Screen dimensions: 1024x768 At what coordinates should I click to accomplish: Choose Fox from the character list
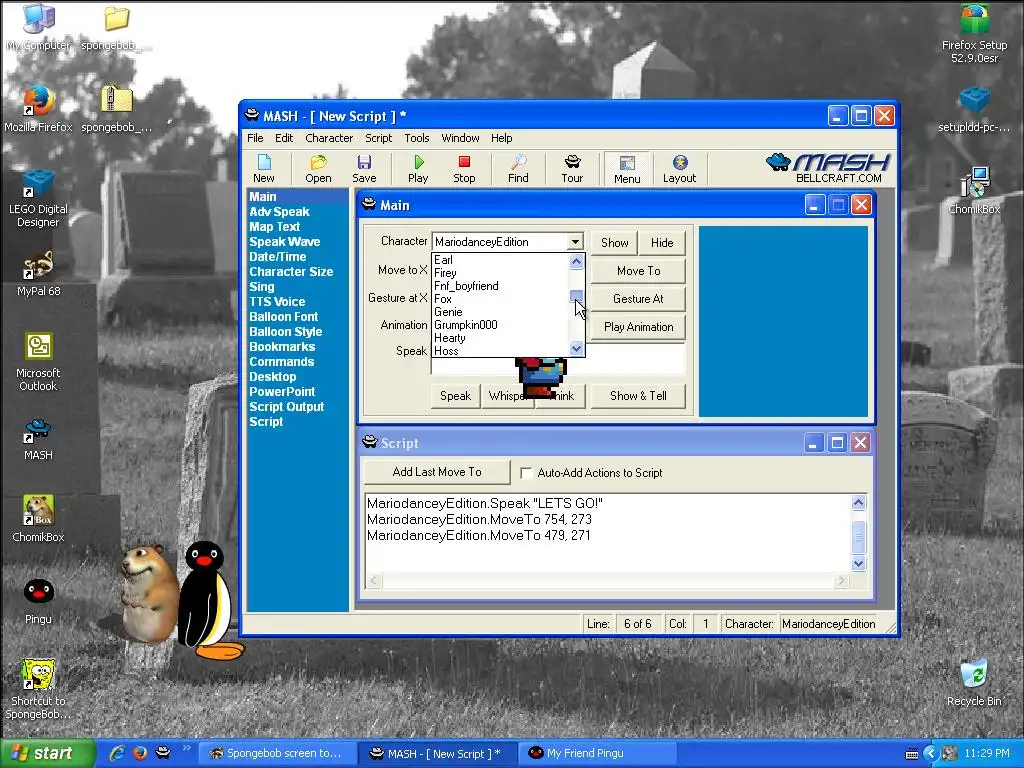500,299
